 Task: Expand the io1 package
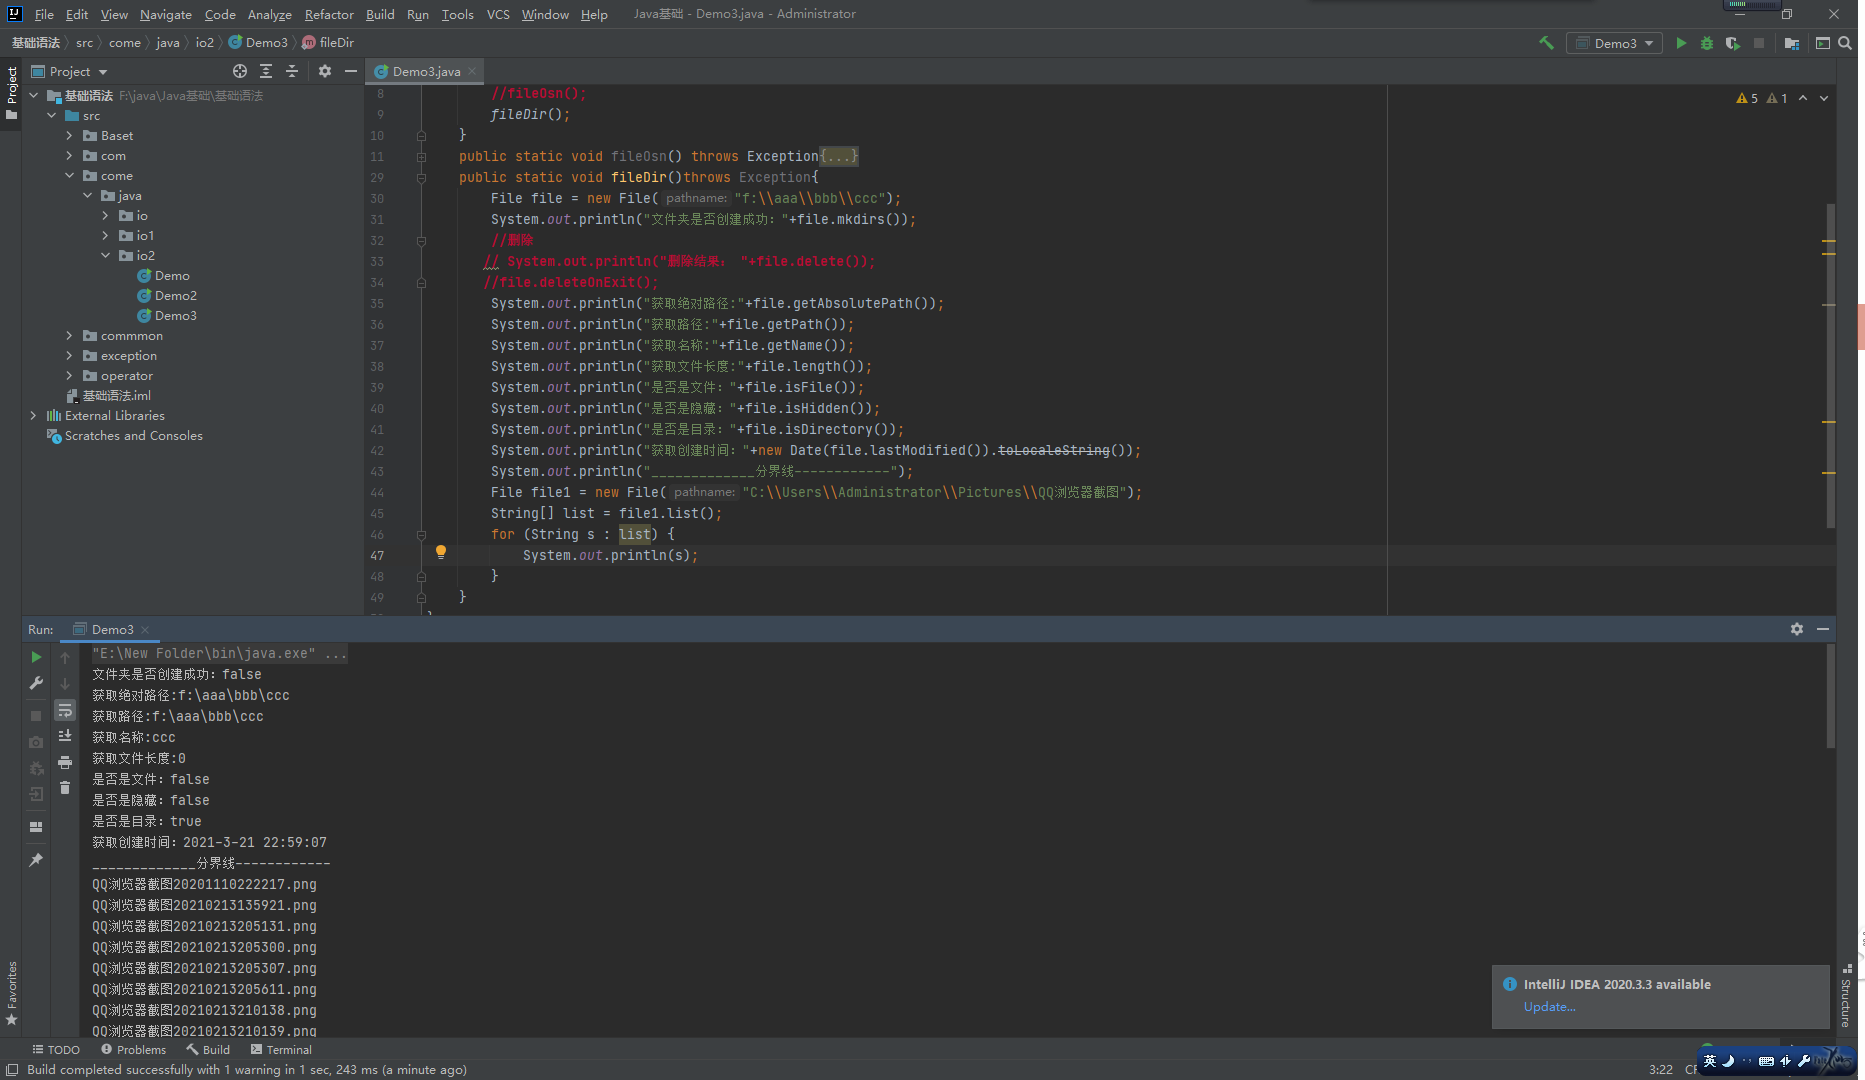106,236
